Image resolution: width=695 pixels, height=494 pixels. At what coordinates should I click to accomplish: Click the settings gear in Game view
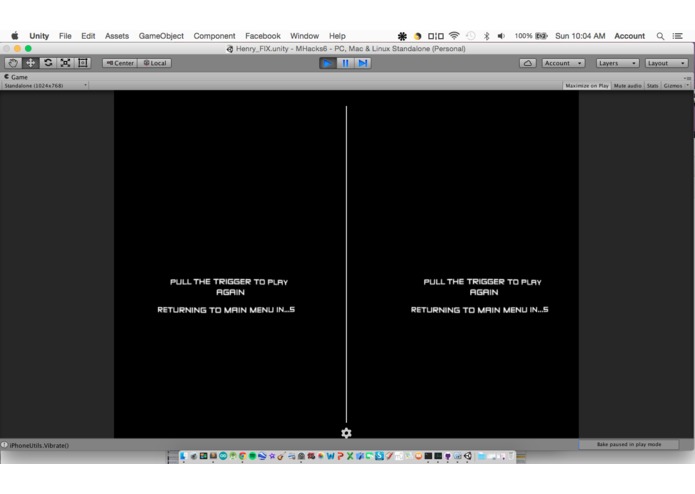(x=346, y=433)
